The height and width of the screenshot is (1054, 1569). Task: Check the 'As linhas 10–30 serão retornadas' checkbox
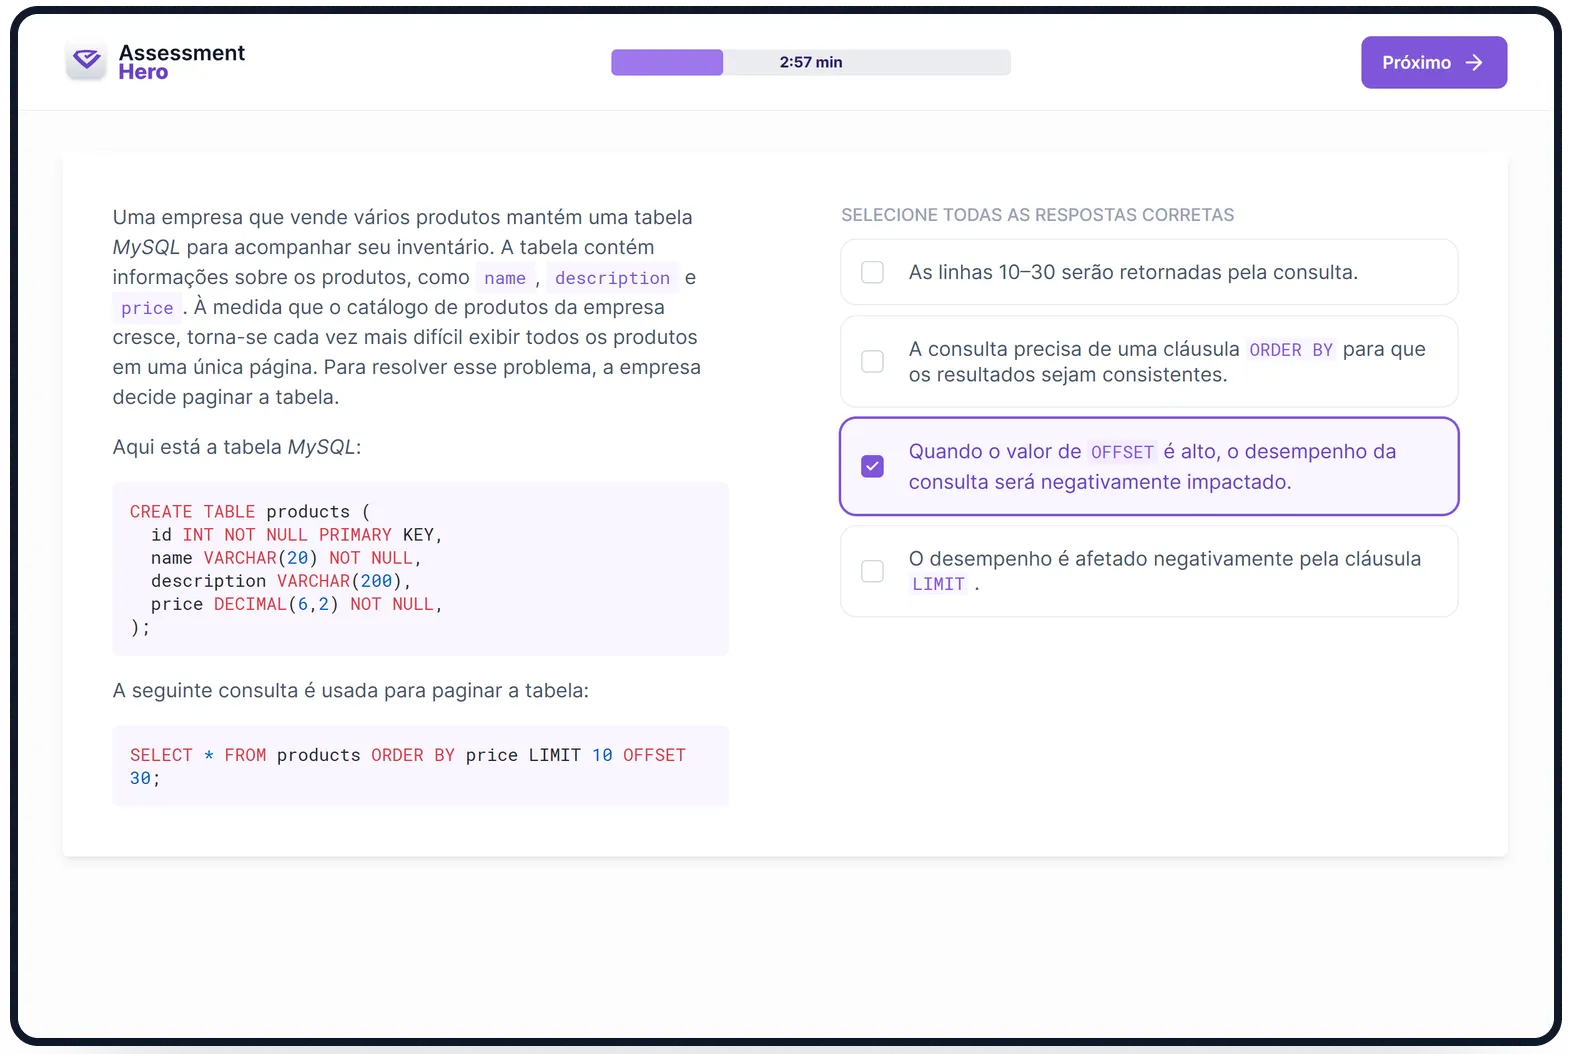[x=872, y=272]
